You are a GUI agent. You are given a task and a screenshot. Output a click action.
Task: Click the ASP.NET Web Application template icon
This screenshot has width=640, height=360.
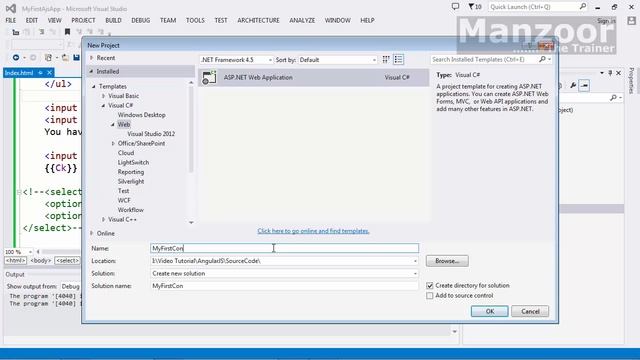tap(209, 77)
